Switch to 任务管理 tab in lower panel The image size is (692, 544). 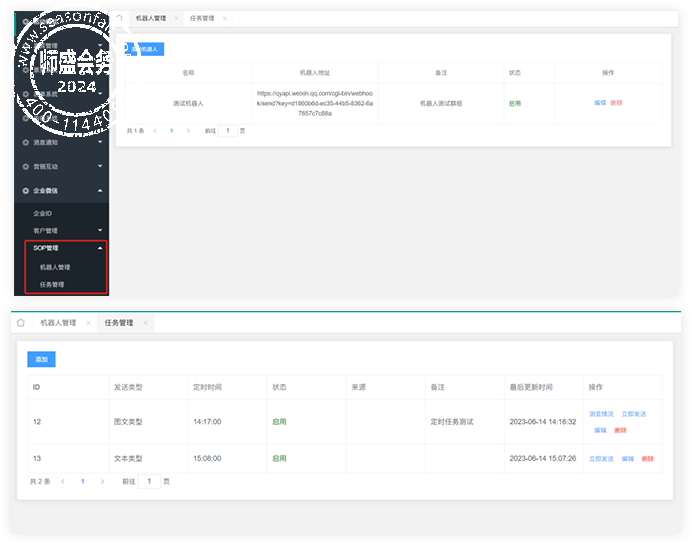coord(119,323)
